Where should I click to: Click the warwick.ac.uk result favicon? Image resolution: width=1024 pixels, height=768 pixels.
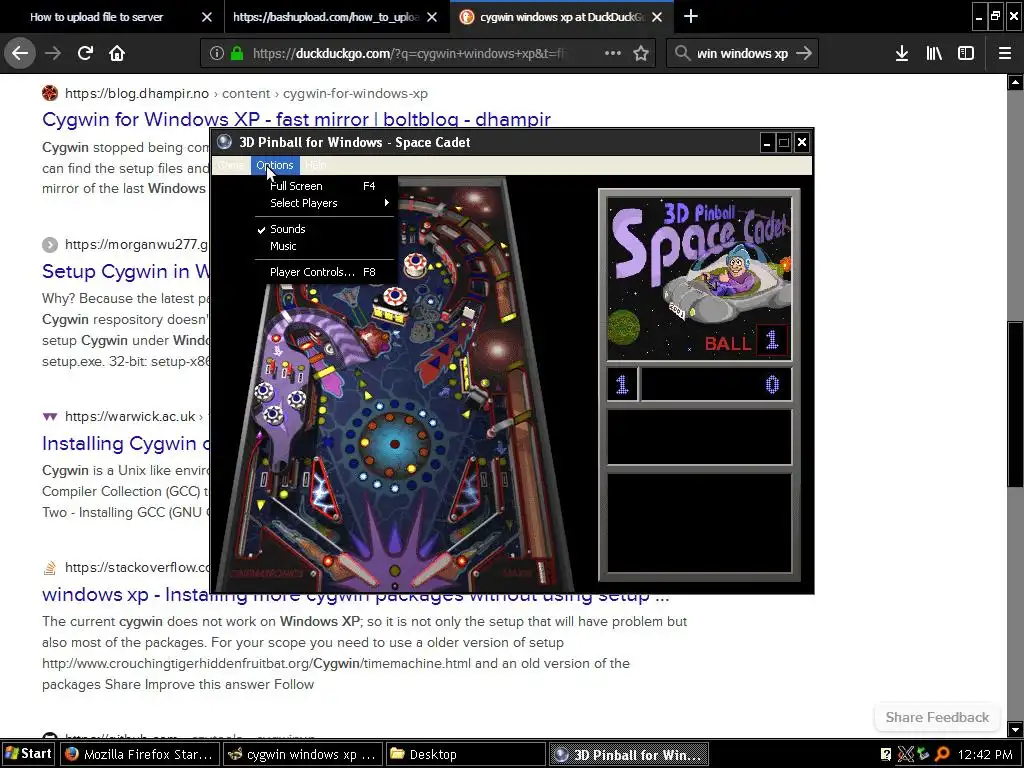click(50, 417)
